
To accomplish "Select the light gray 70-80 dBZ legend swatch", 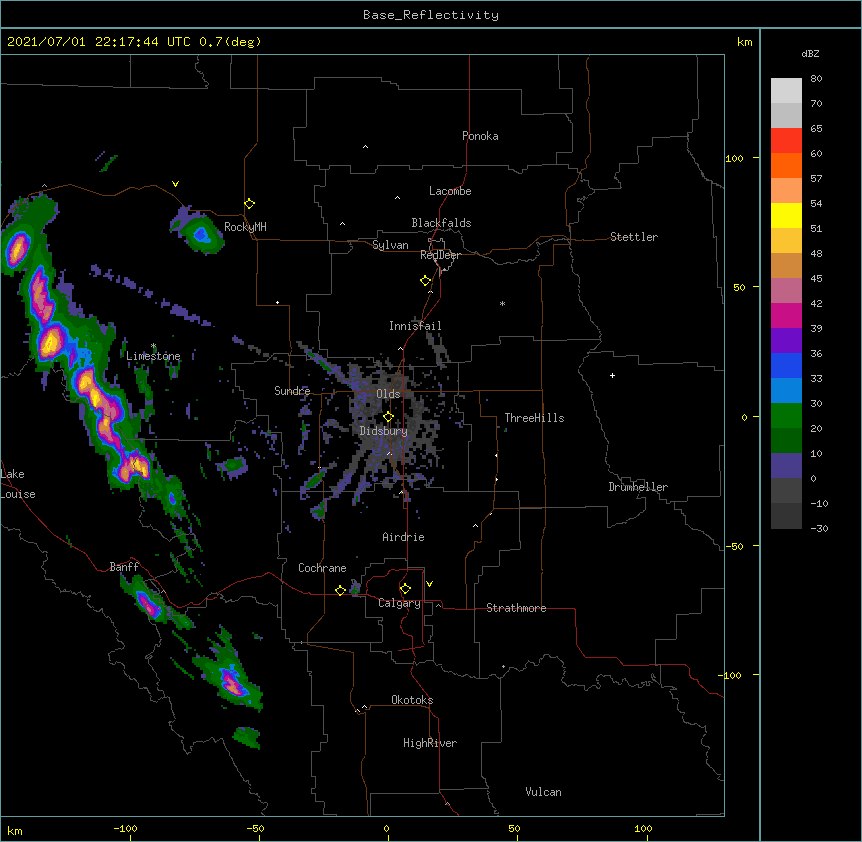I will click(x=786, y=91).
